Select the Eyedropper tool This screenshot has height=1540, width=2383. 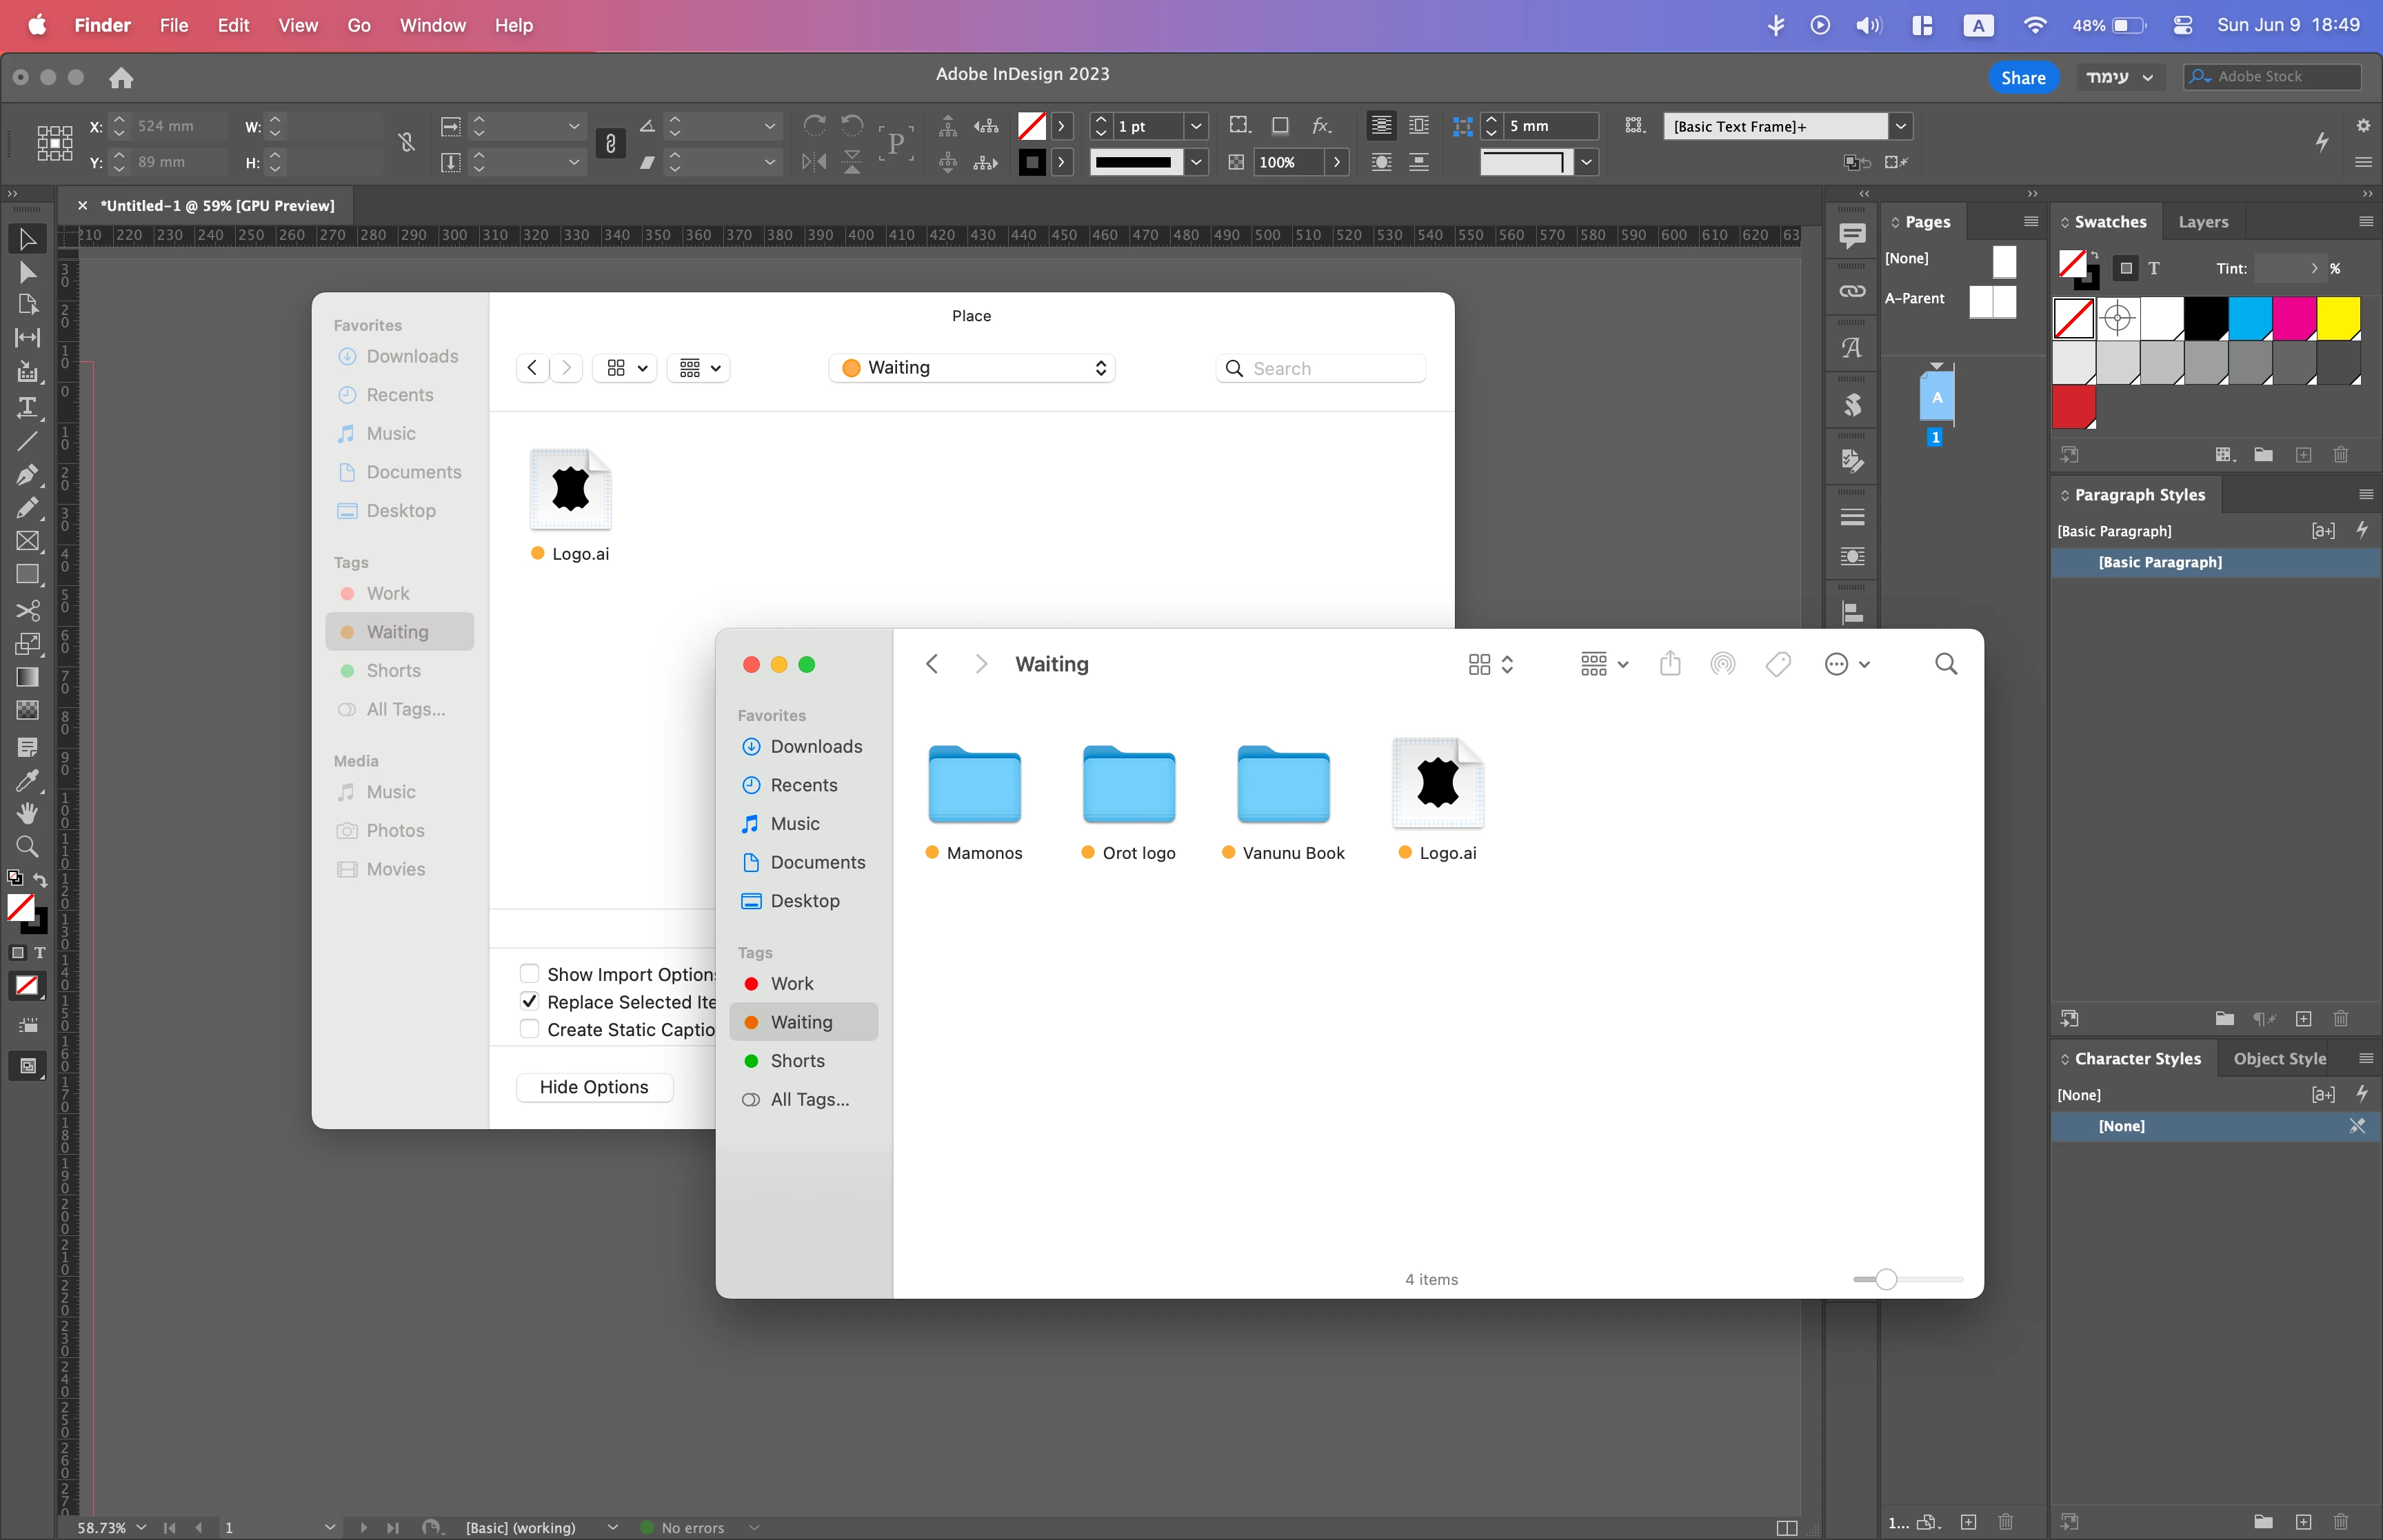pos(27,780)
